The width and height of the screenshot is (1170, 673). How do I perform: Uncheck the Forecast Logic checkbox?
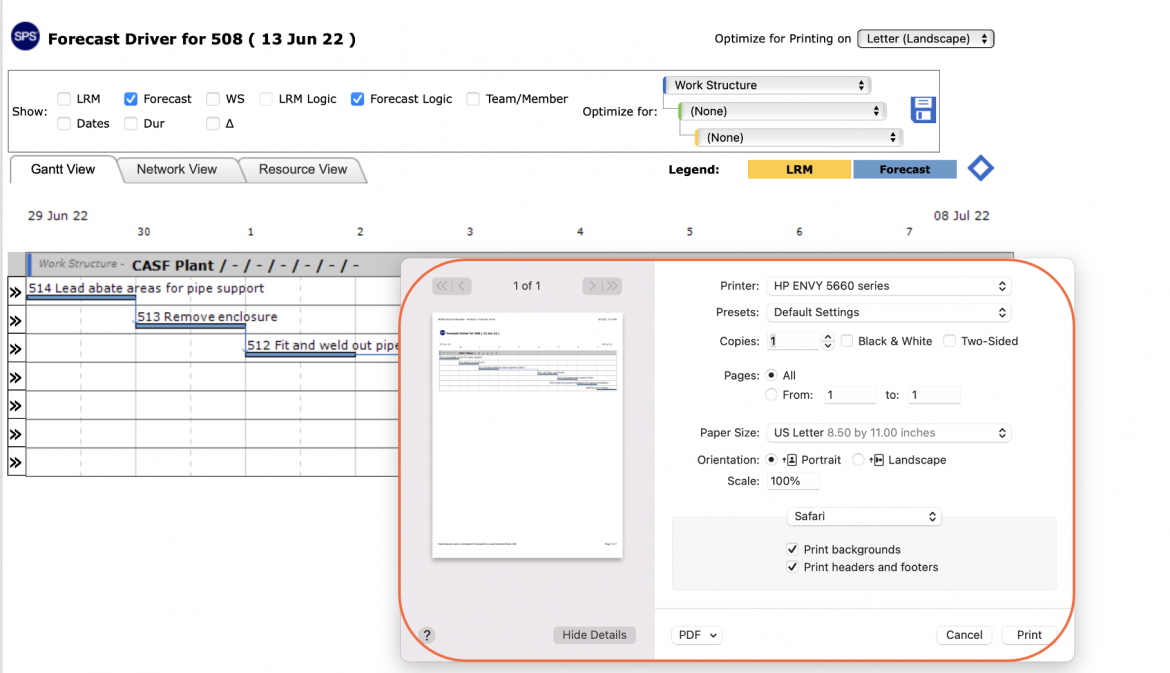click(x=357, y=98)
